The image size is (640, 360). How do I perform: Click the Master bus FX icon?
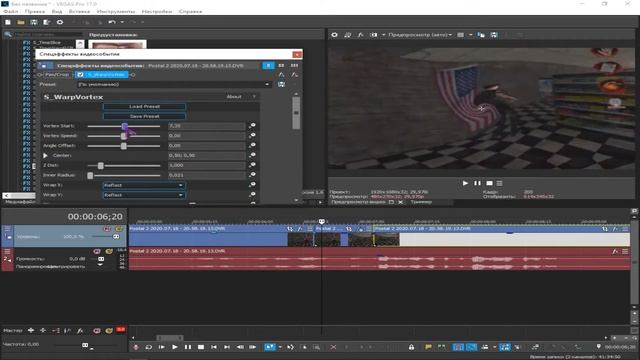pos(80,330)
